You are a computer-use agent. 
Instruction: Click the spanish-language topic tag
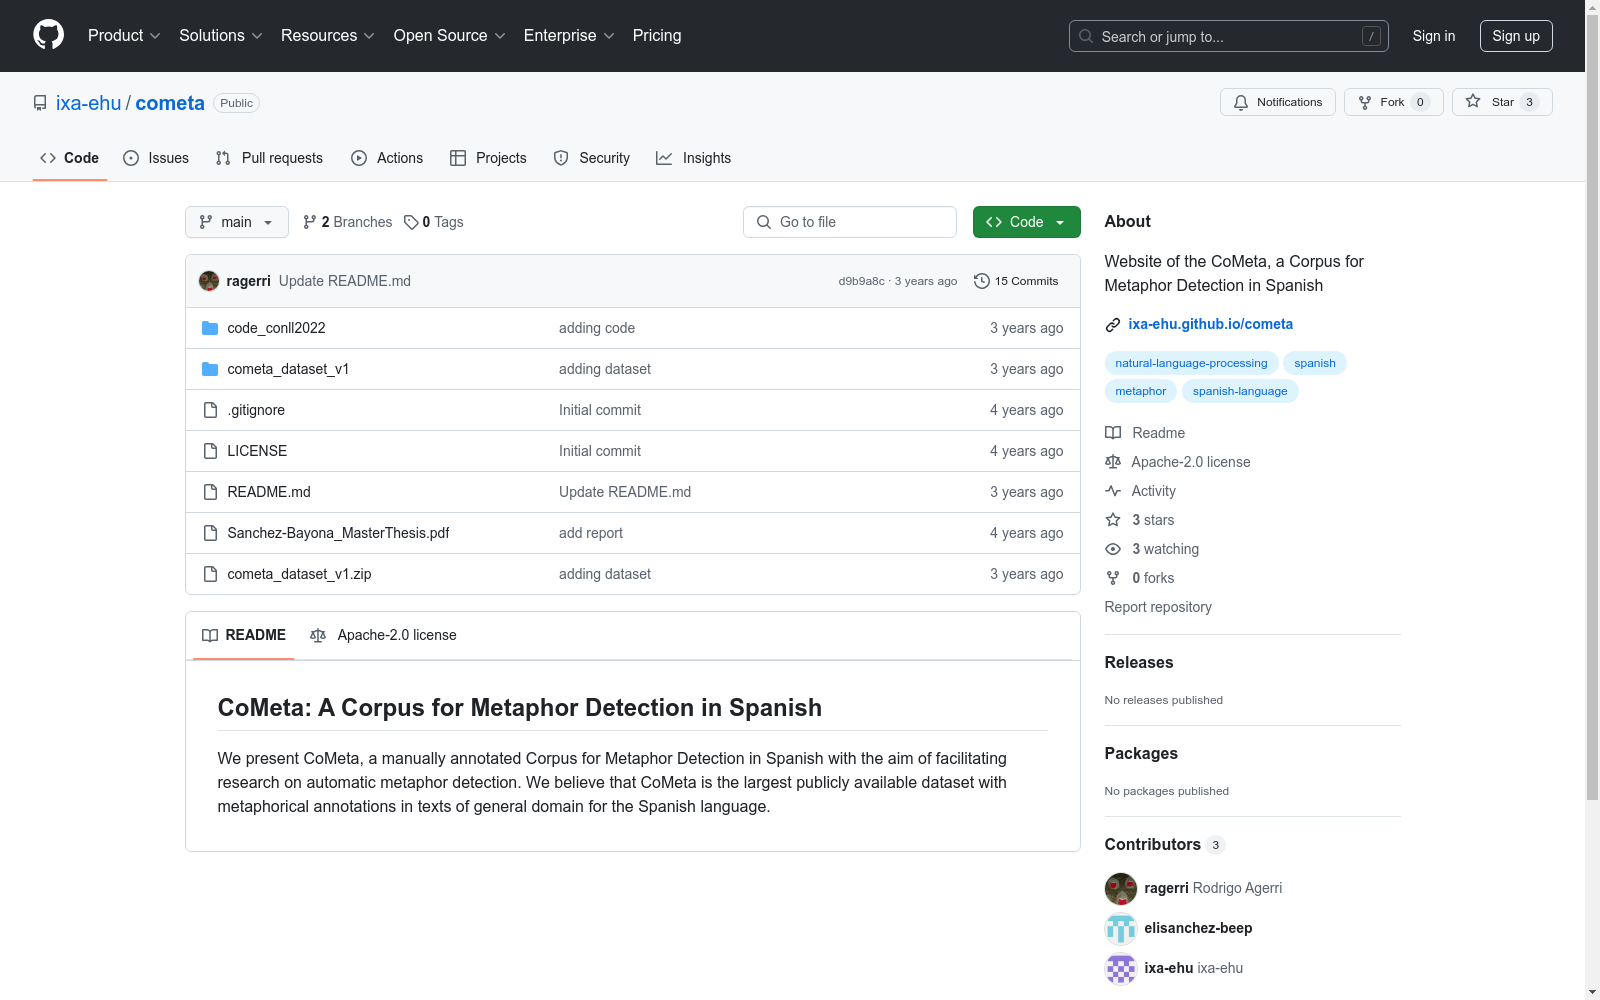1240,391
